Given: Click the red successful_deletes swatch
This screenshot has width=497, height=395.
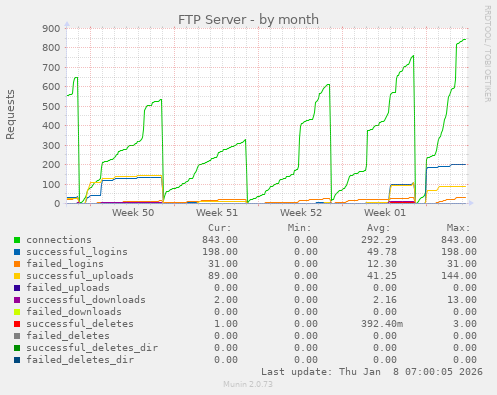Looking at the screenshot, I should pyautogui.click(x=17, y=324).
